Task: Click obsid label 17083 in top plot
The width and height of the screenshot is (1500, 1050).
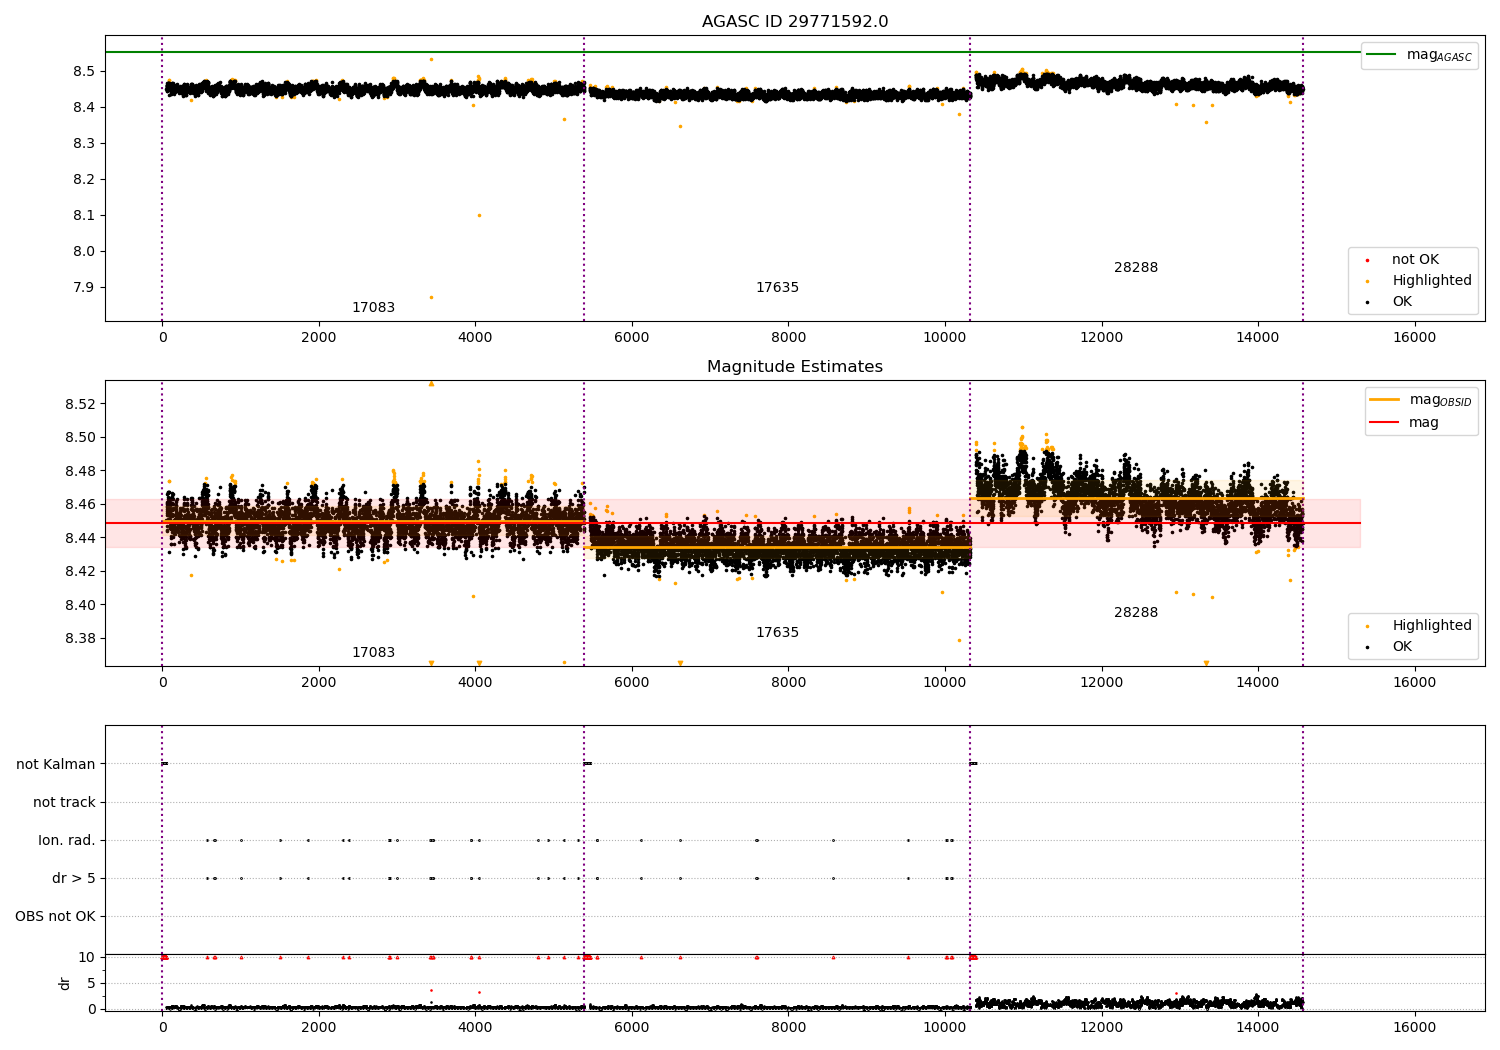Action: (x=373, y=308)
